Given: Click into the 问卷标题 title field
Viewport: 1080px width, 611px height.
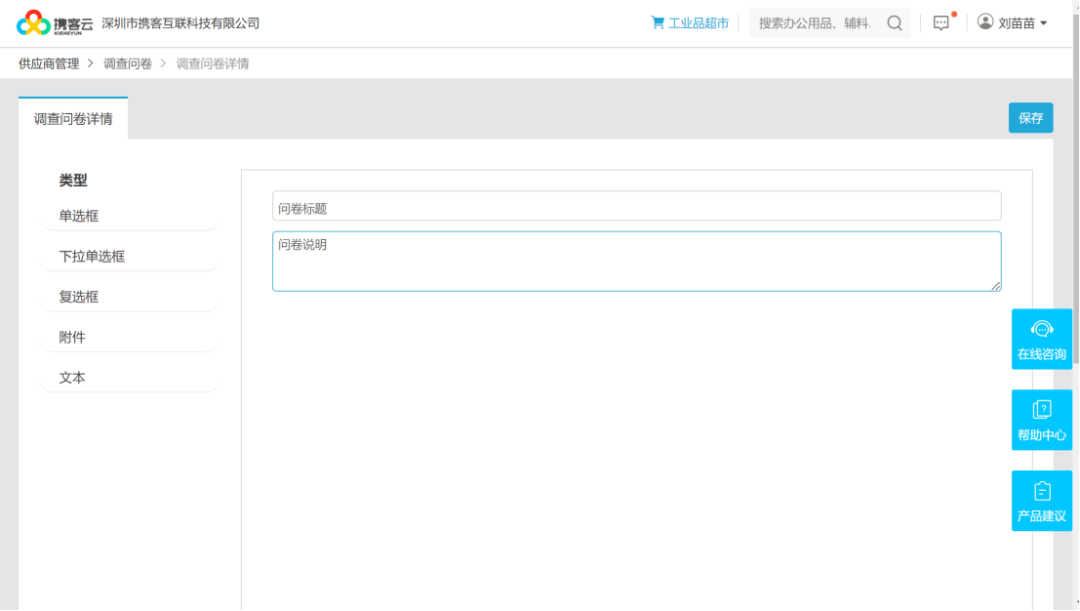Looking at the screenshot, I should (636, 206).
